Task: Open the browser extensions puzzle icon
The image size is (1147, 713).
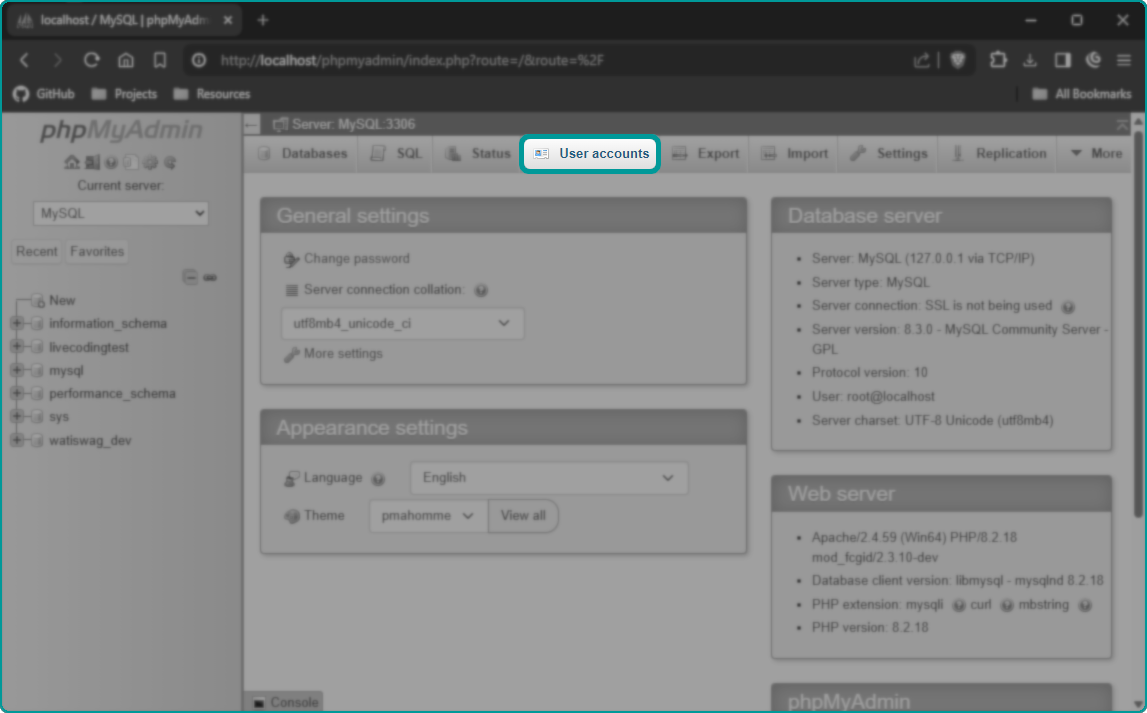Action: [998, 60]
